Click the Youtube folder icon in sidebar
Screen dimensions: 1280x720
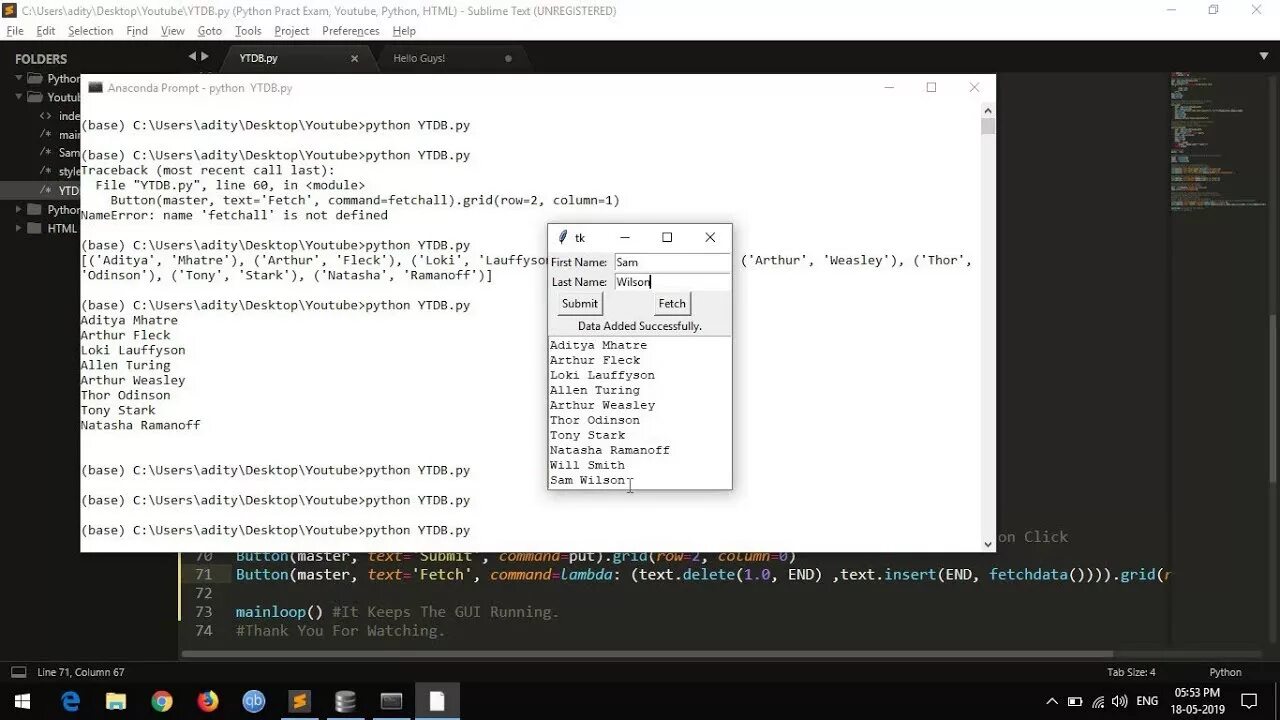tap(36, 97)
